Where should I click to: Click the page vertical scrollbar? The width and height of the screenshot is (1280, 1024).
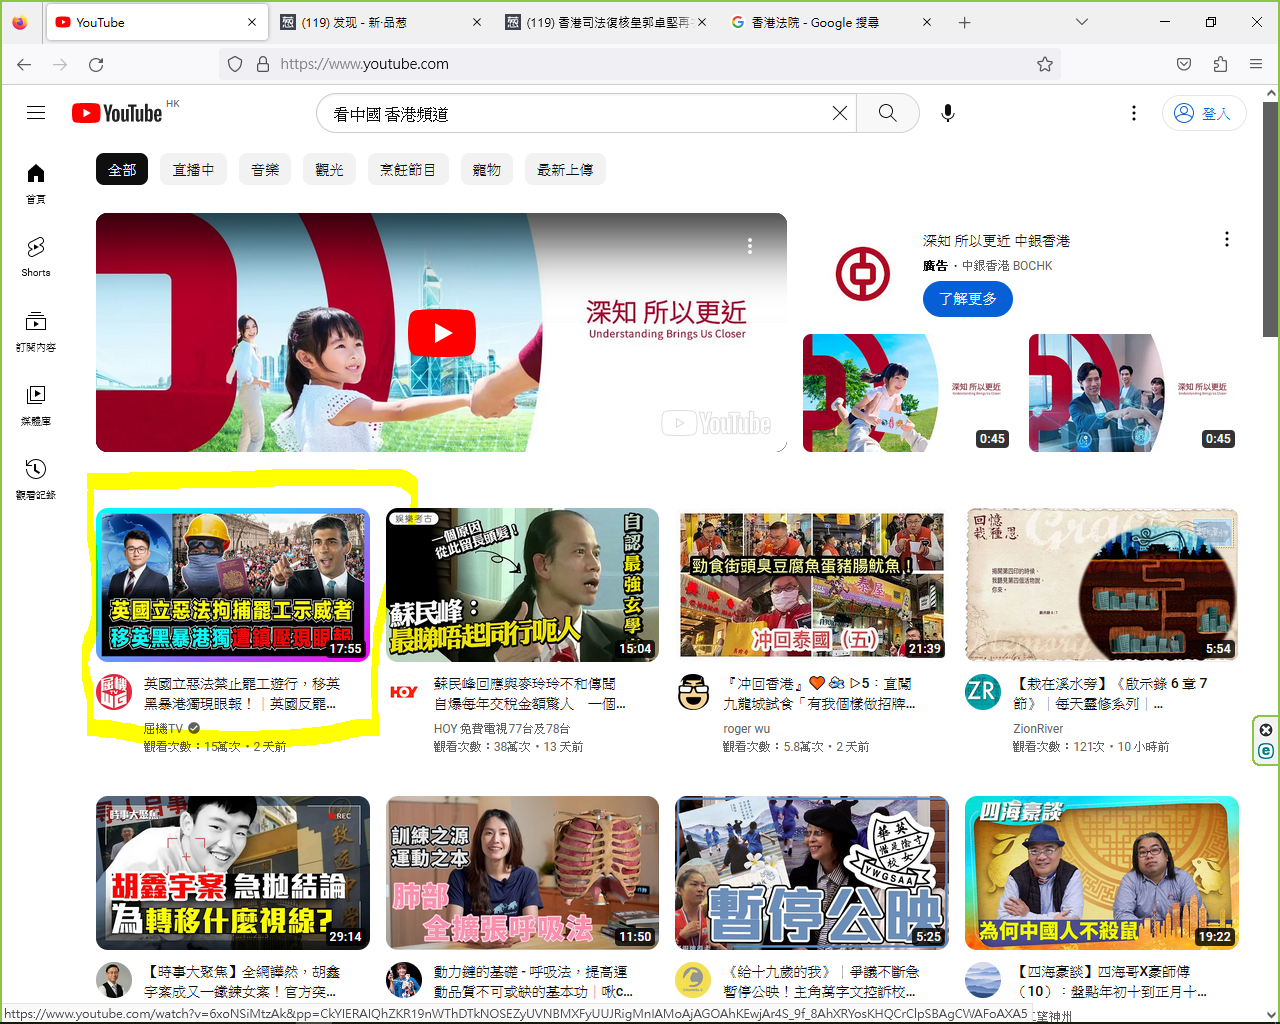[1271, 220]
